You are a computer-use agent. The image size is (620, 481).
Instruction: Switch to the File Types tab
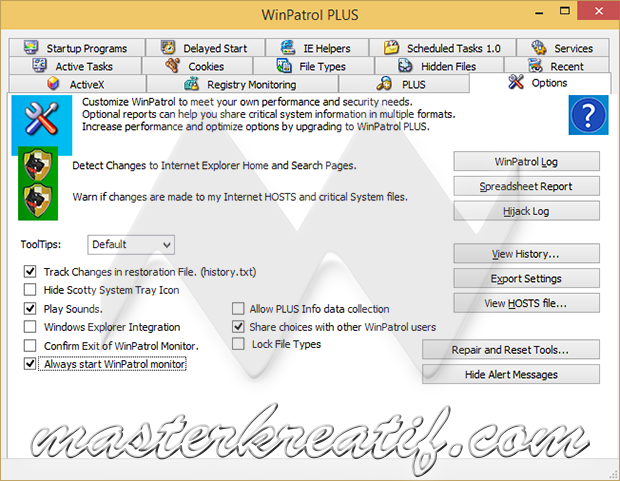tap(314, 66)
